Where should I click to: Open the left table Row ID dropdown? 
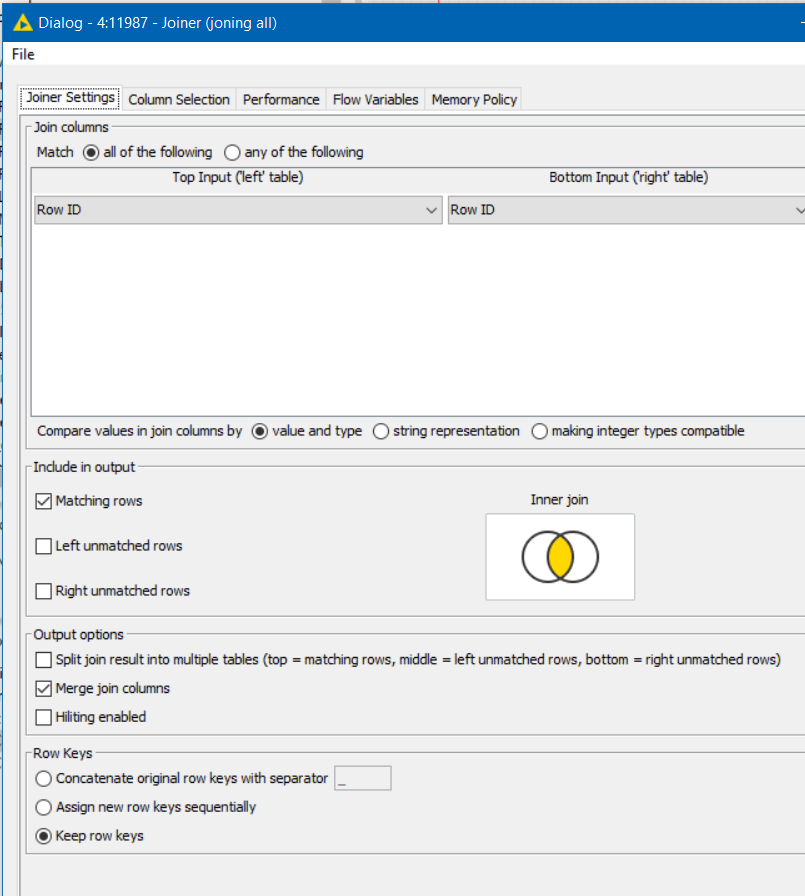pos(431,210)
